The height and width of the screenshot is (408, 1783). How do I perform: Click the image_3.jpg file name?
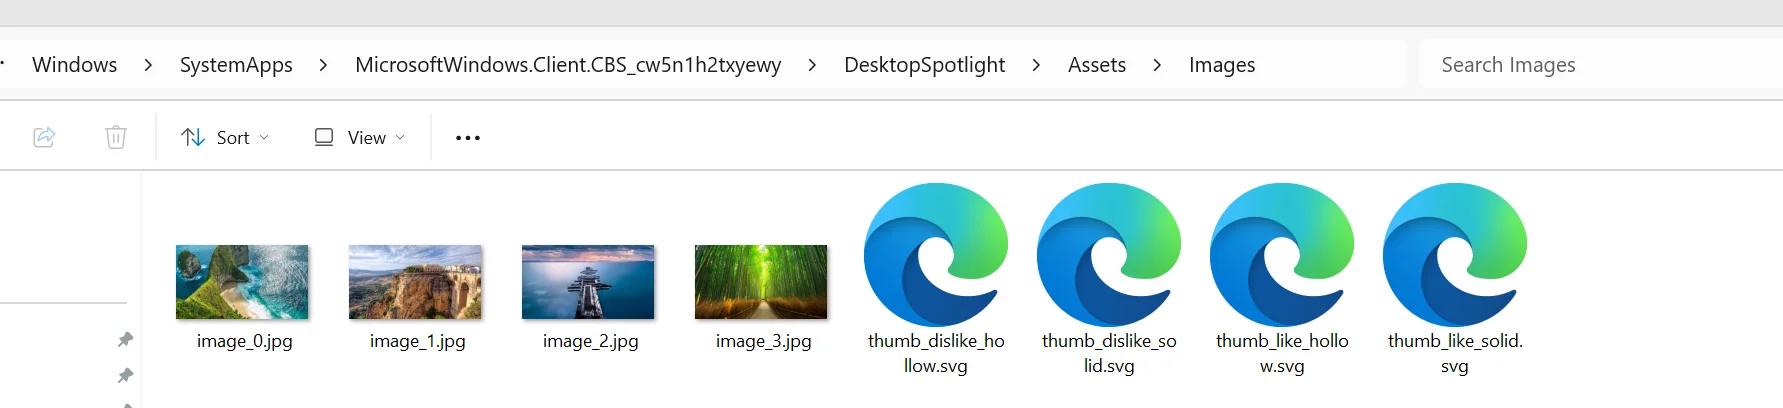tap(764, 341)
